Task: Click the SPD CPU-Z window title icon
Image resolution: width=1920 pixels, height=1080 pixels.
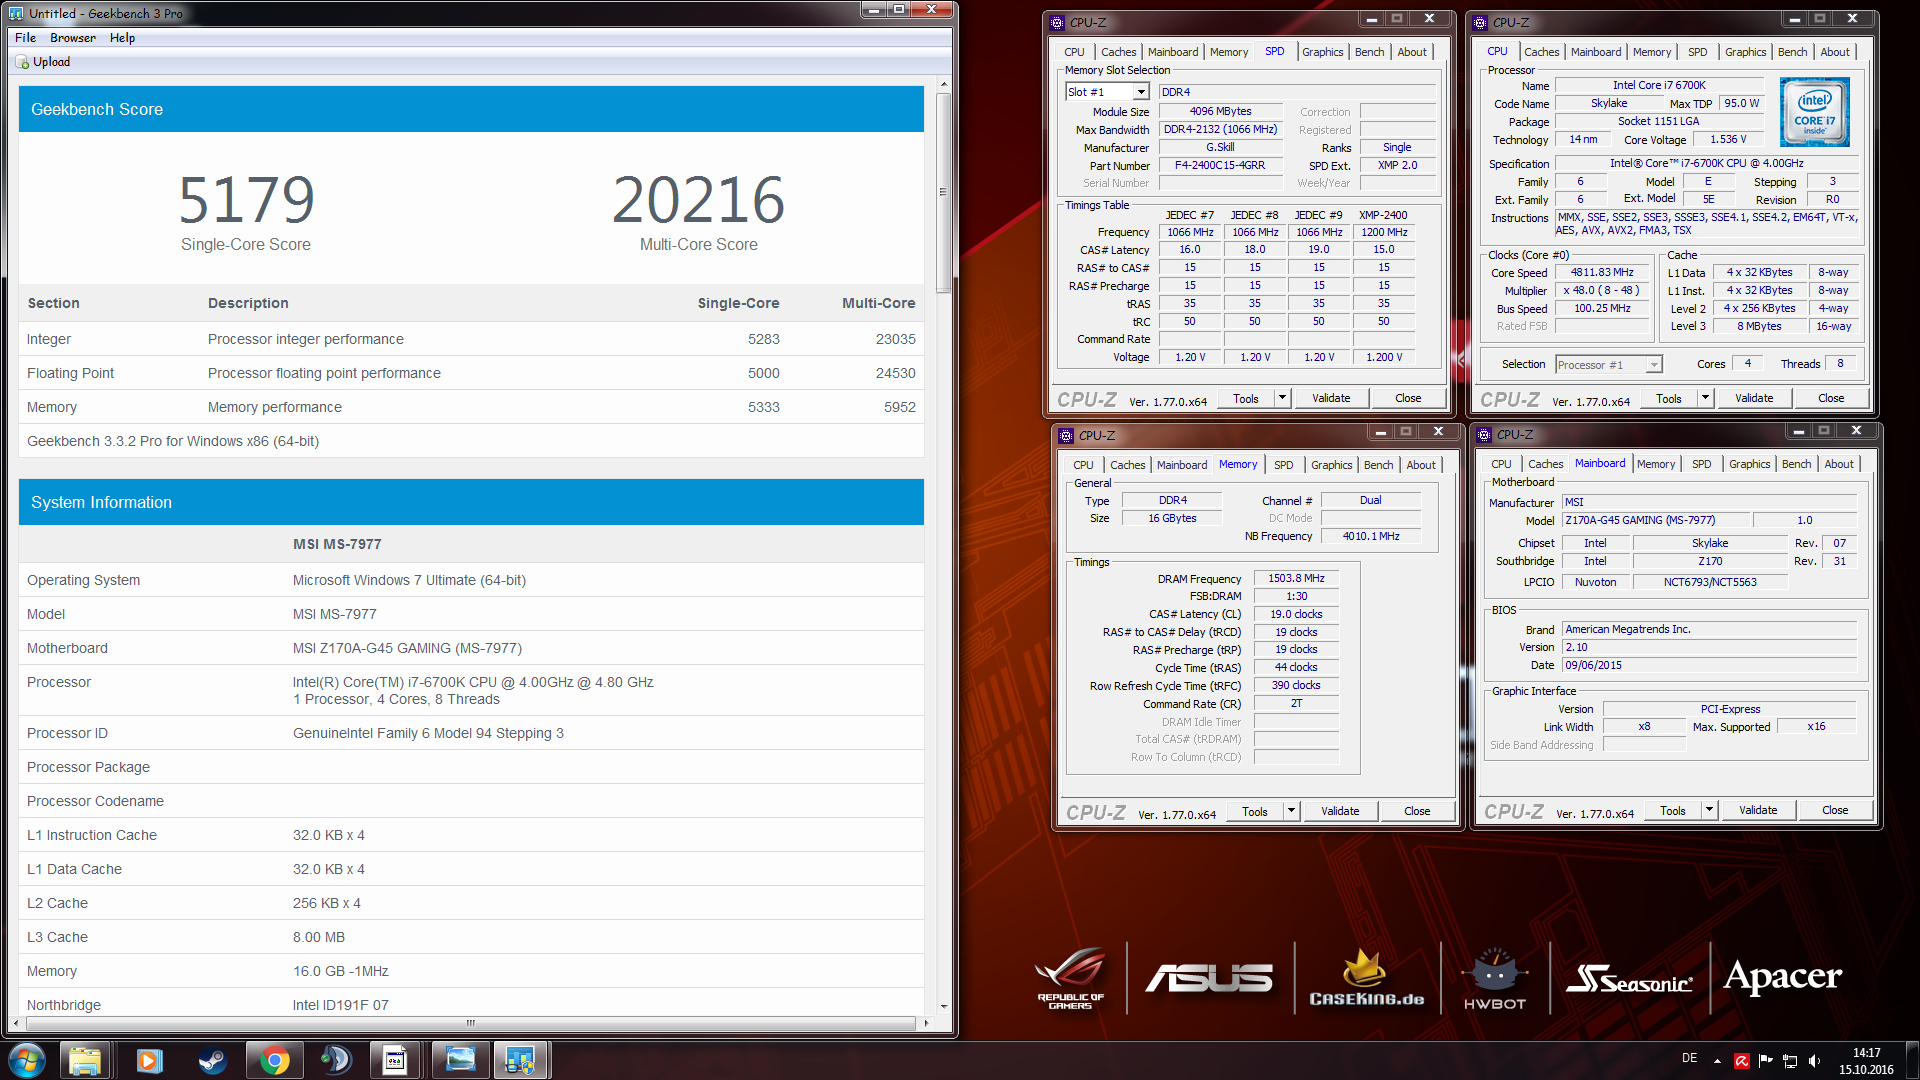Action: point(1057,22)
